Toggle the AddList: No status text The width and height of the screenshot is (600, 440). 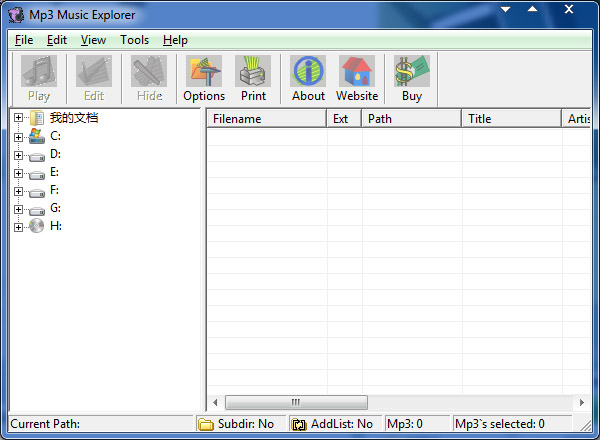pyautogui.click(x=342, y=424)
